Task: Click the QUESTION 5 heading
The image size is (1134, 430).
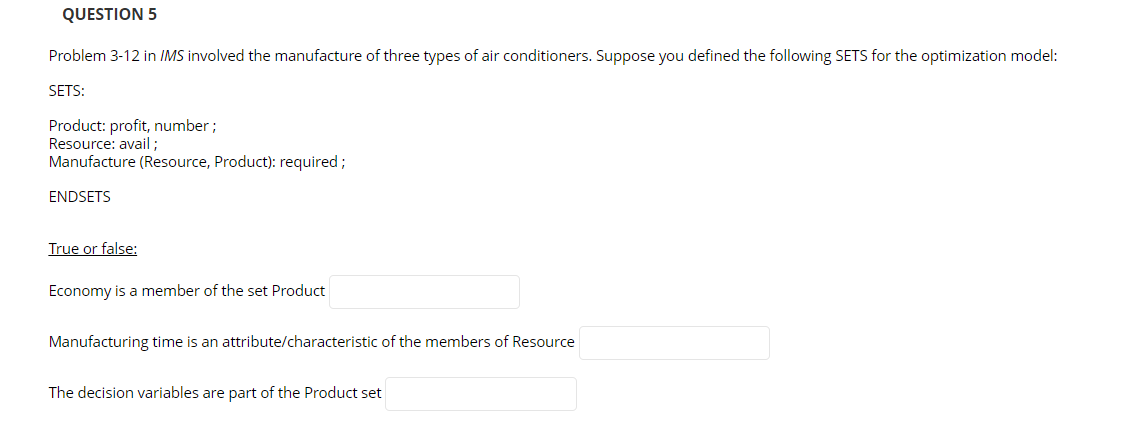Action: 109,14
